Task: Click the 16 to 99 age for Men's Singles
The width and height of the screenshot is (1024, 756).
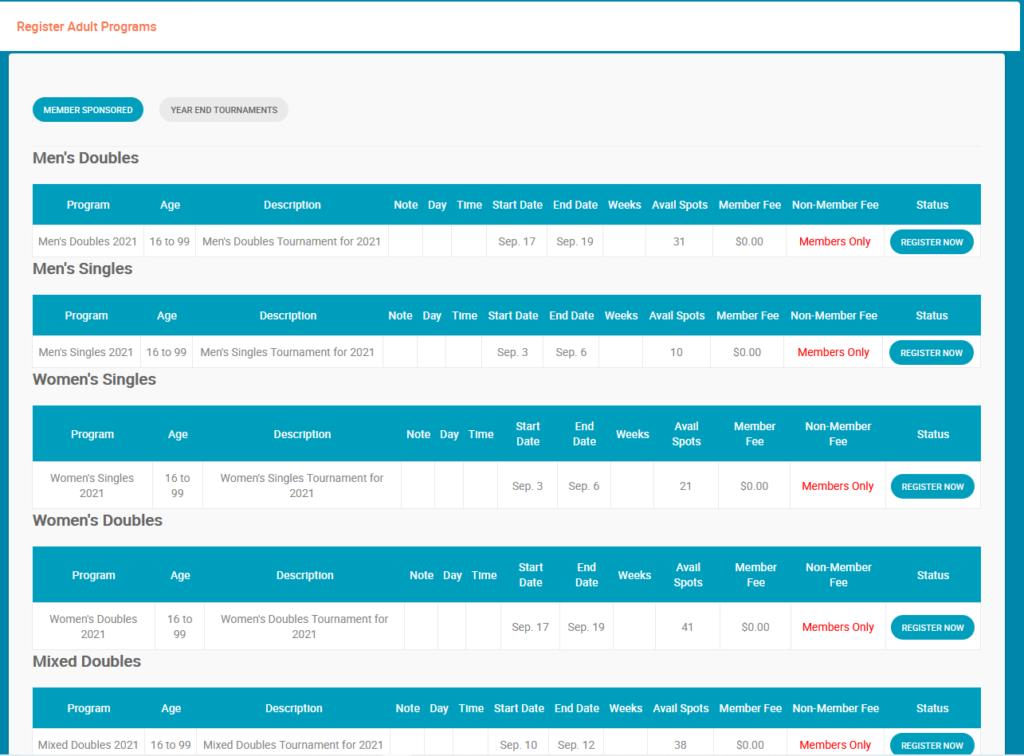Action: tap(167, 353)
